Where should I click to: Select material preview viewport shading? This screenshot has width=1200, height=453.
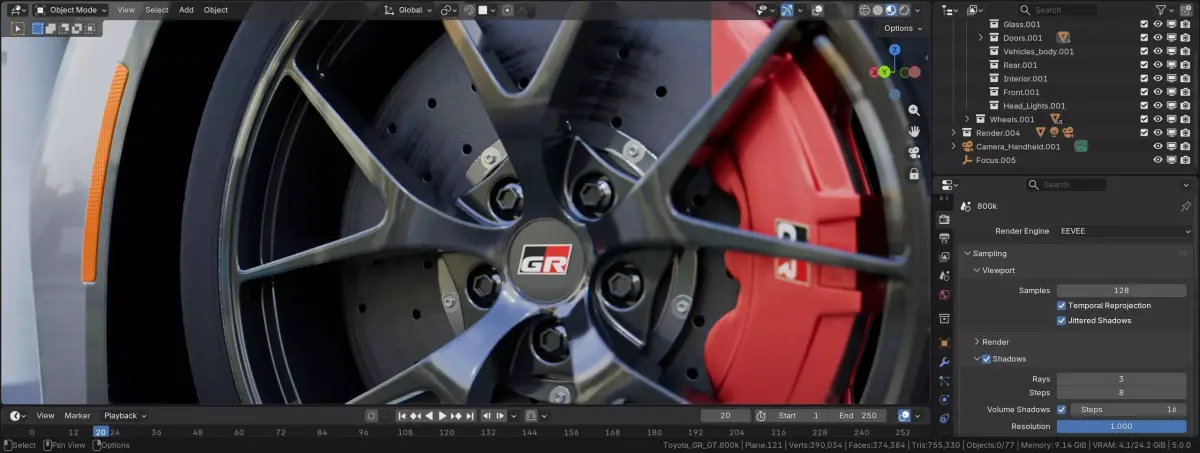pos(891,10)
